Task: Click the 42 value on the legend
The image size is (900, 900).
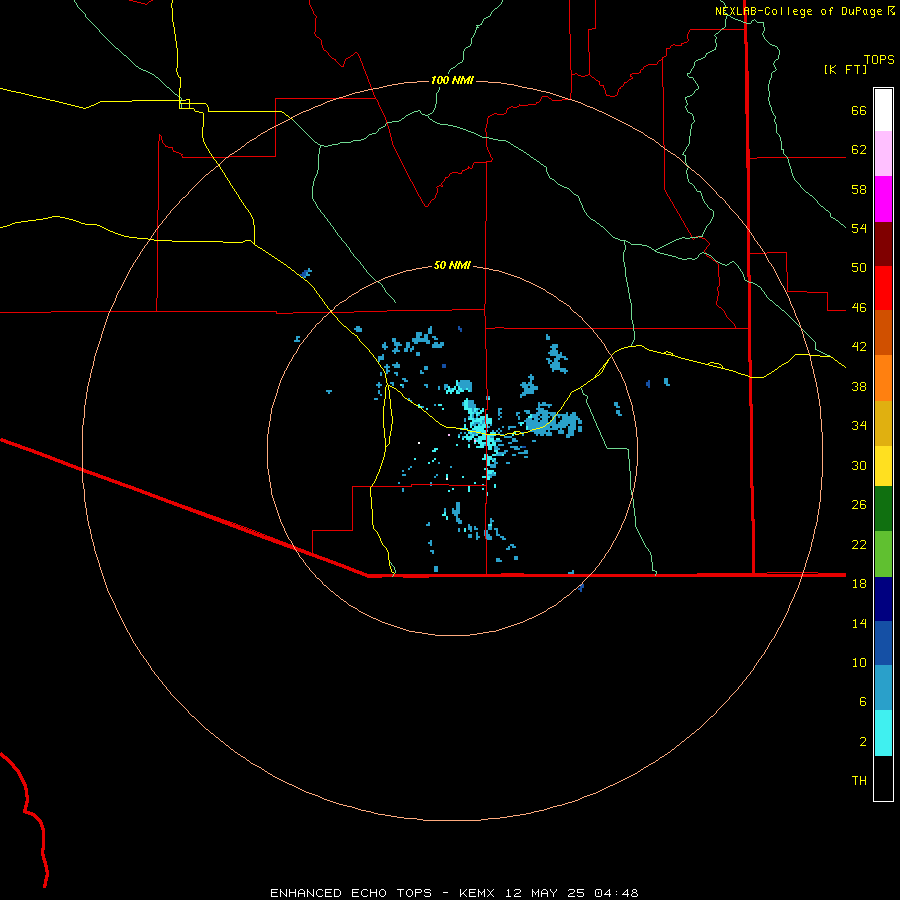Action: pos(859,347)
